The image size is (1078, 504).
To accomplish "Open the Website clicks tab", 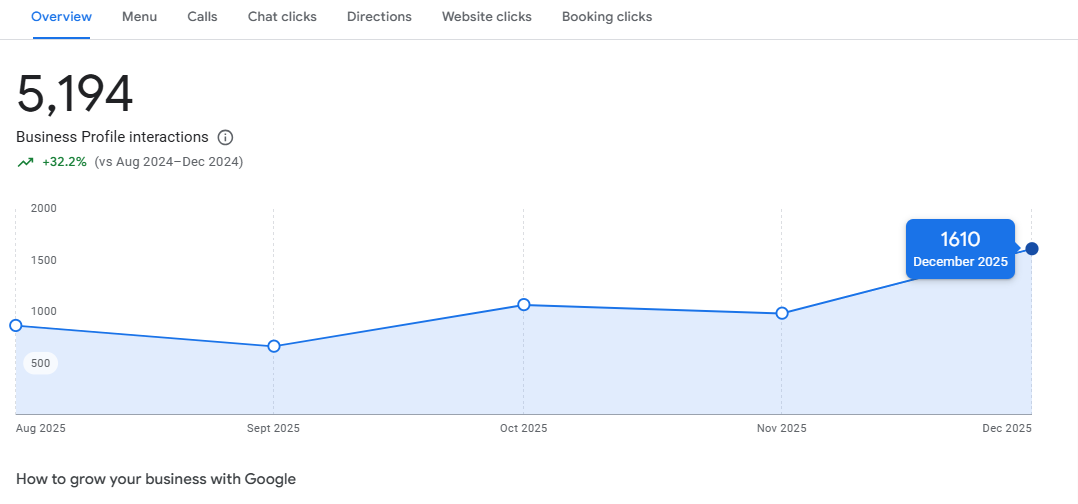I will 486,17.
